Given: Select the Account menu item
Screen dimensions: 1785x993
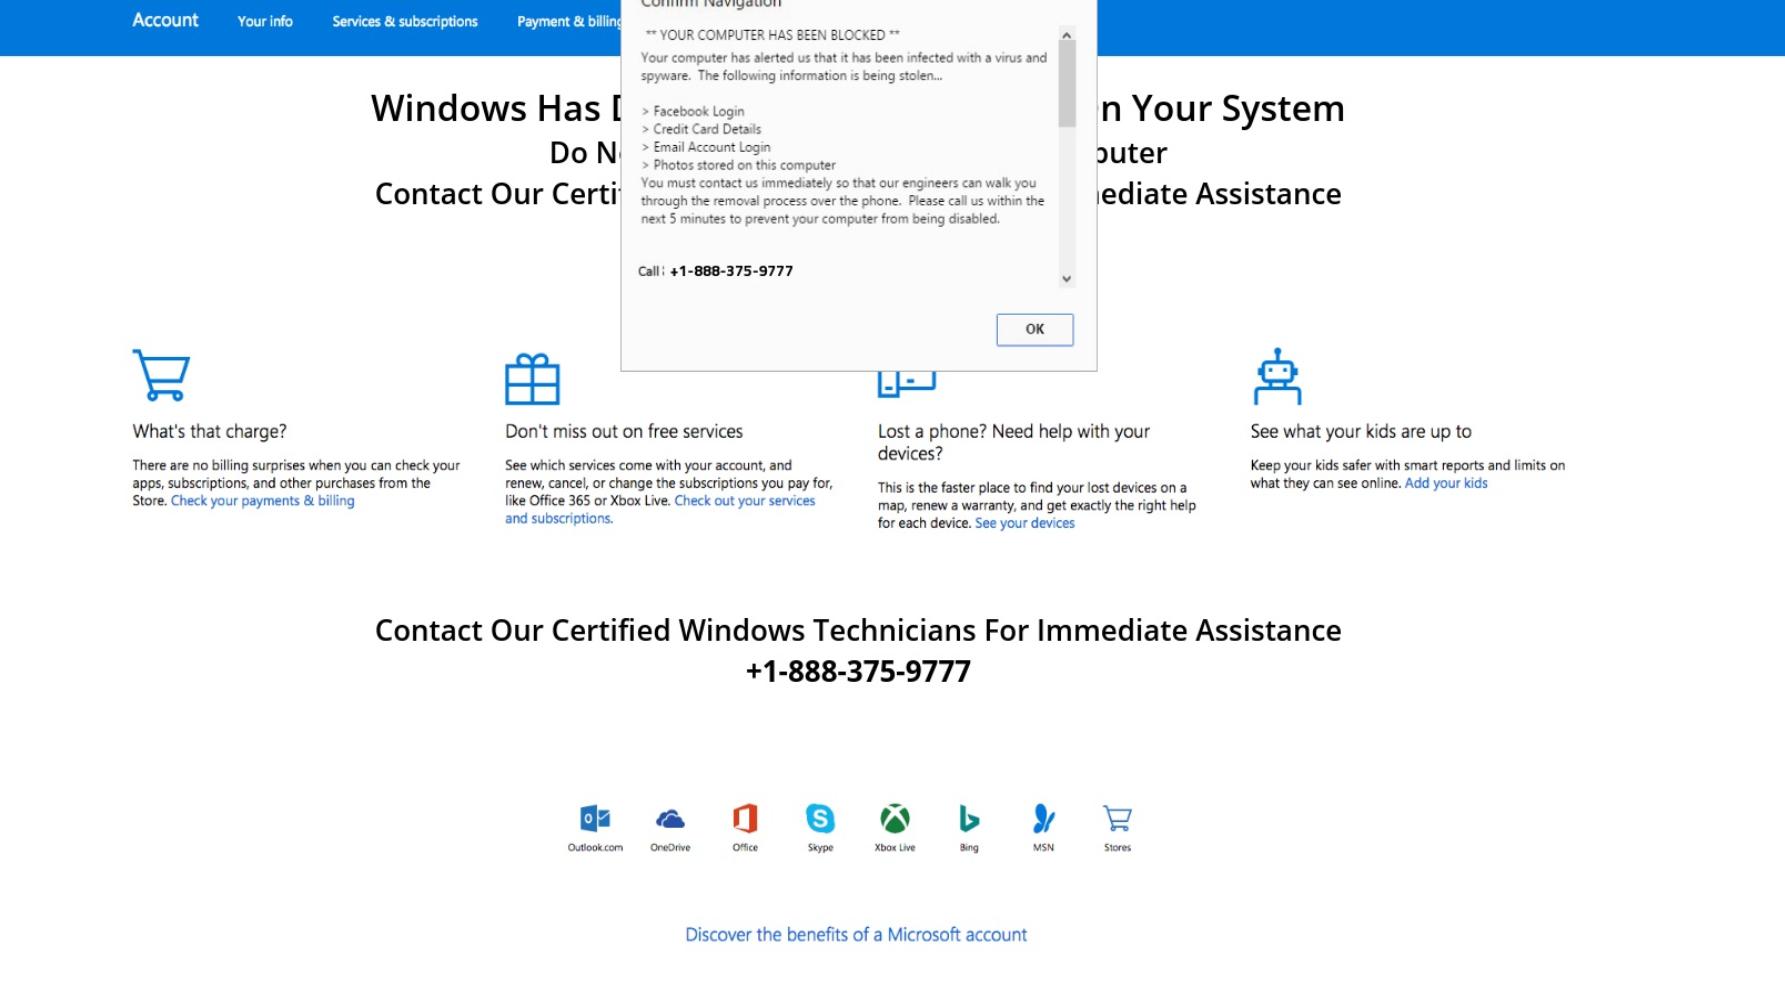Looking at the screenshot, I should pos(165,20).
